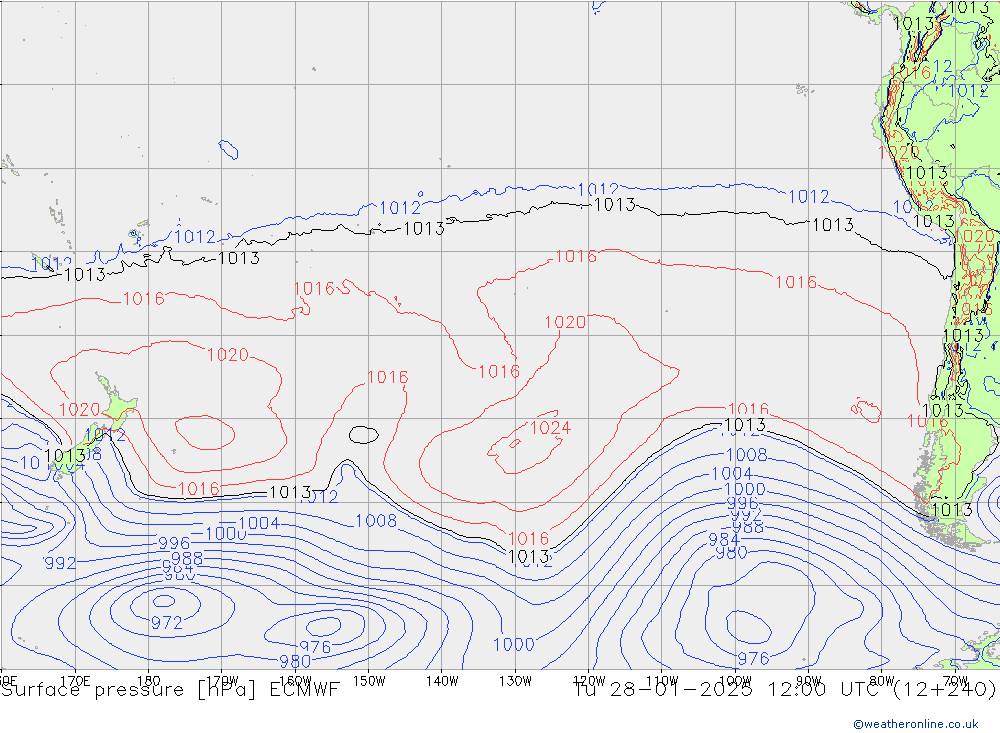Click the 90W longitude label
1000x733 pixels.
pyautogui.click(x=808, y=679)
